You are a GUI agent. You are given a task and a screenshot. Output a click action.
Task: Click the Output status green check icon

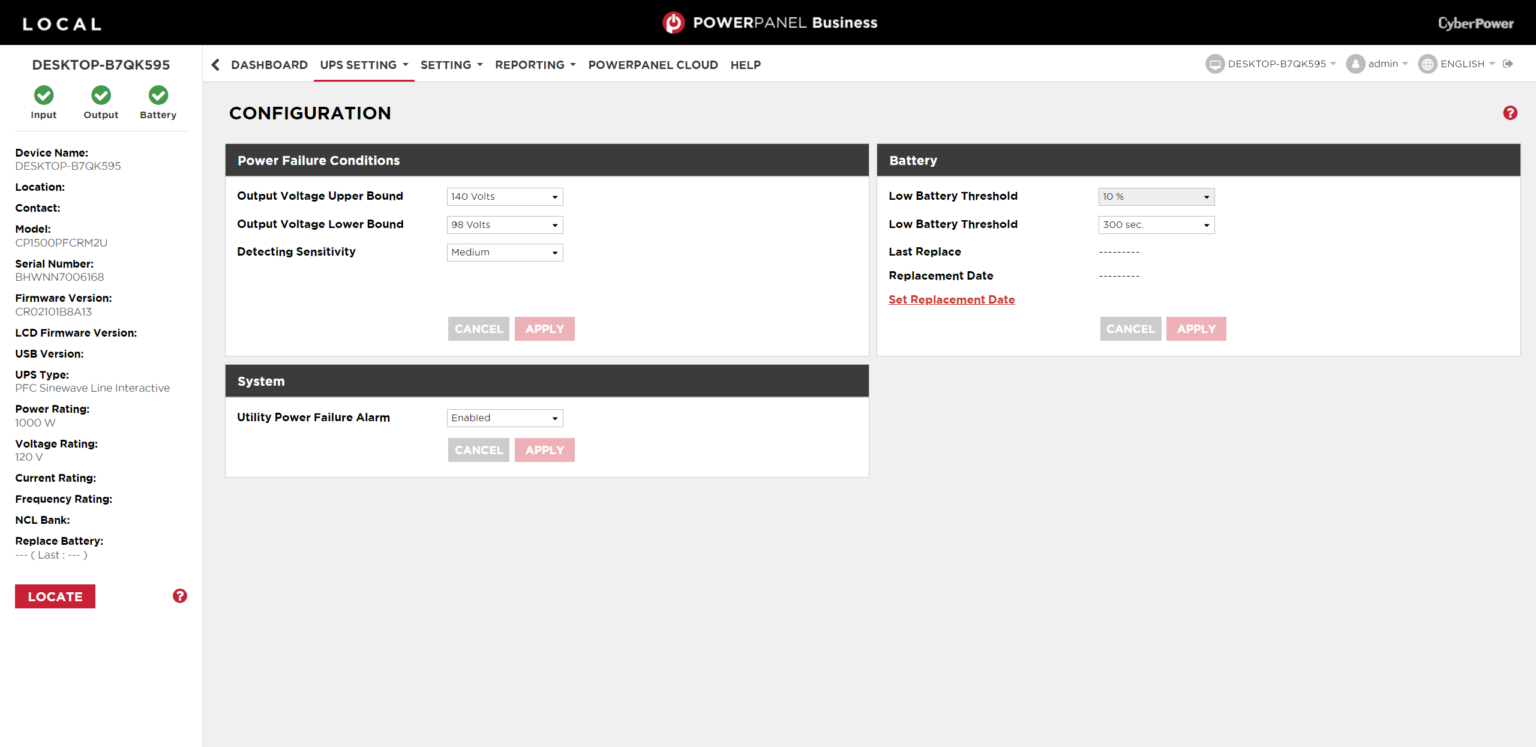pos(101,95)
